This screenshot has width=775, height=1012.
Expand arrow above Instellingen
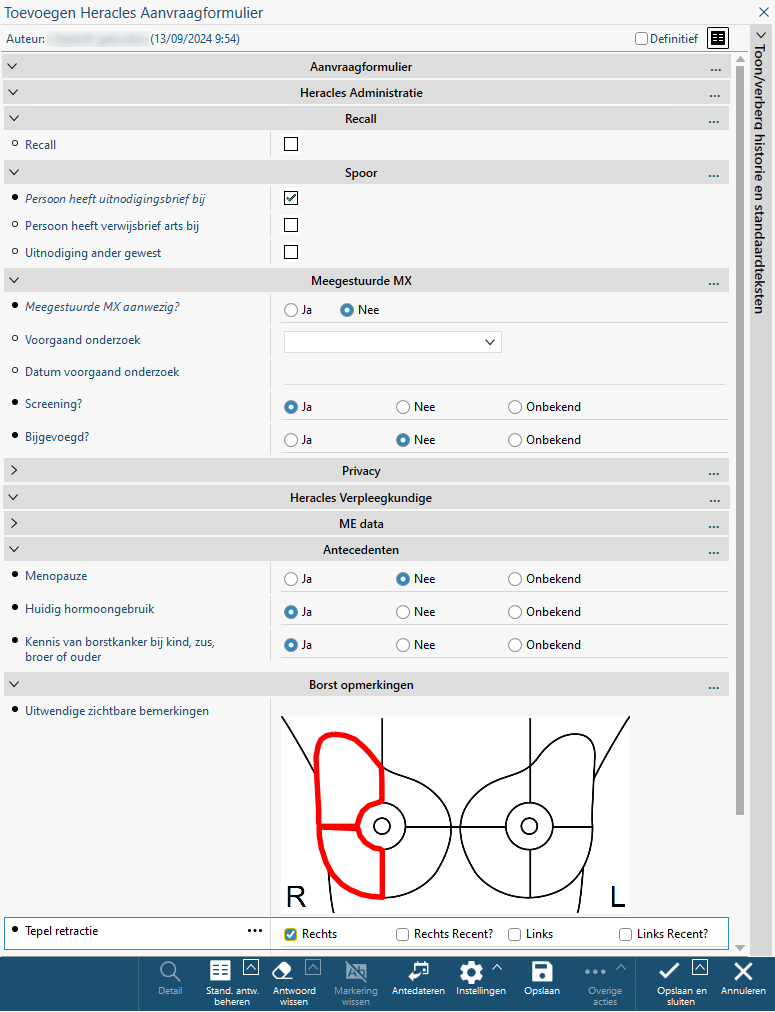tap(497, 967)
